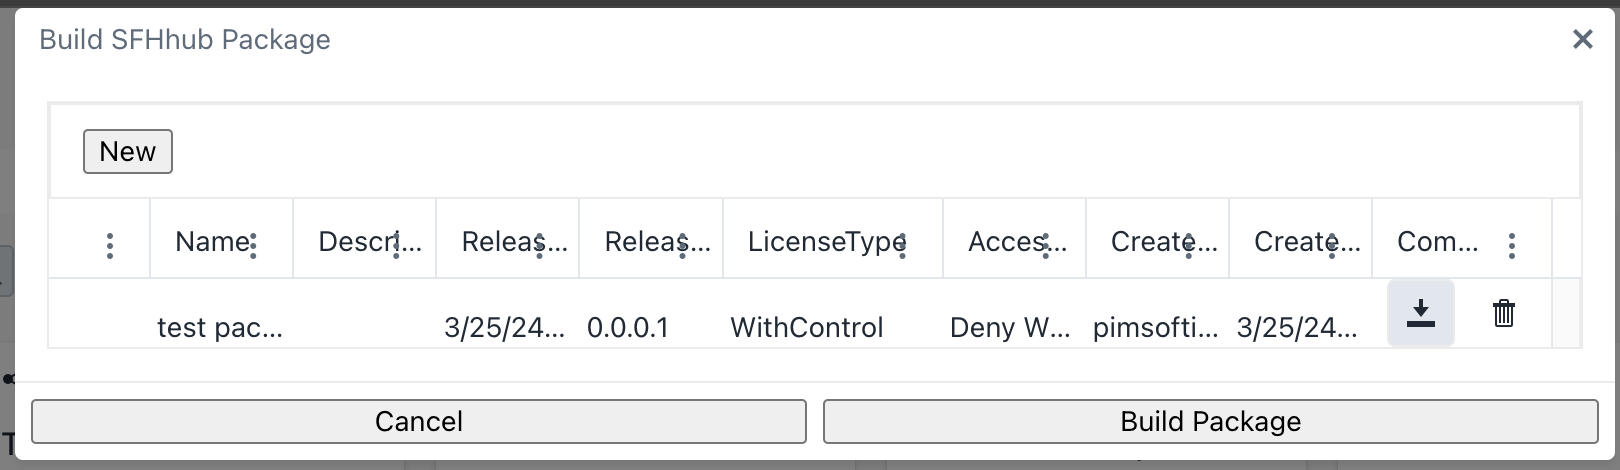The height and width of the screenshot is (470, 1620).
Task: Select the 'test pac...' name cell
Action: [220, 328]
